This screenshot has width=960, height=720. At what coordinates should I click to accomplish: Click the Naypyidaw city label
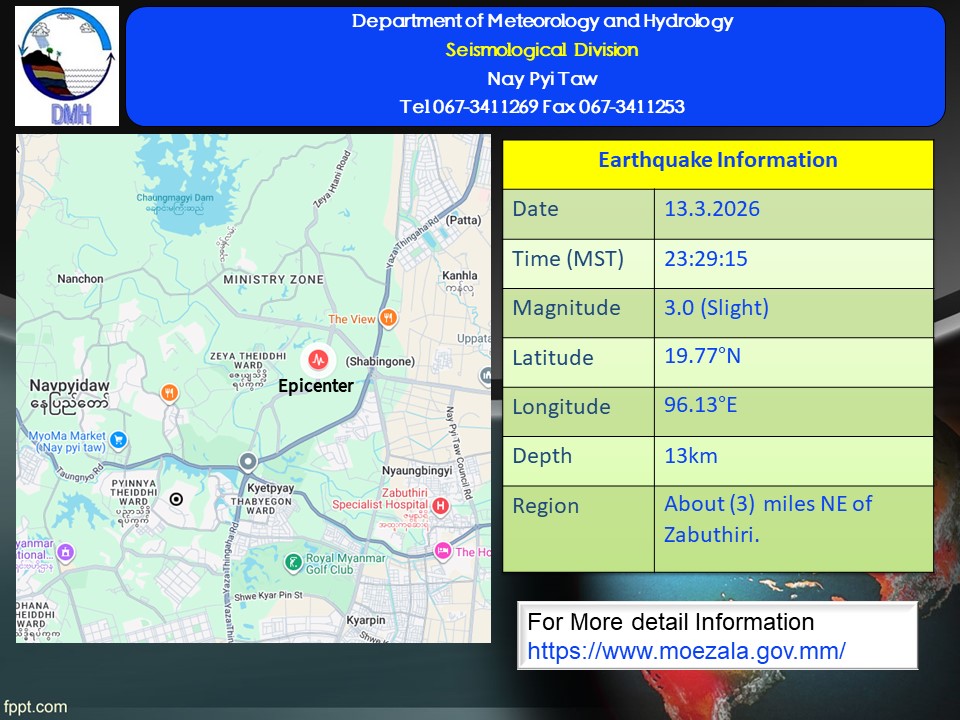coord(70,384)
